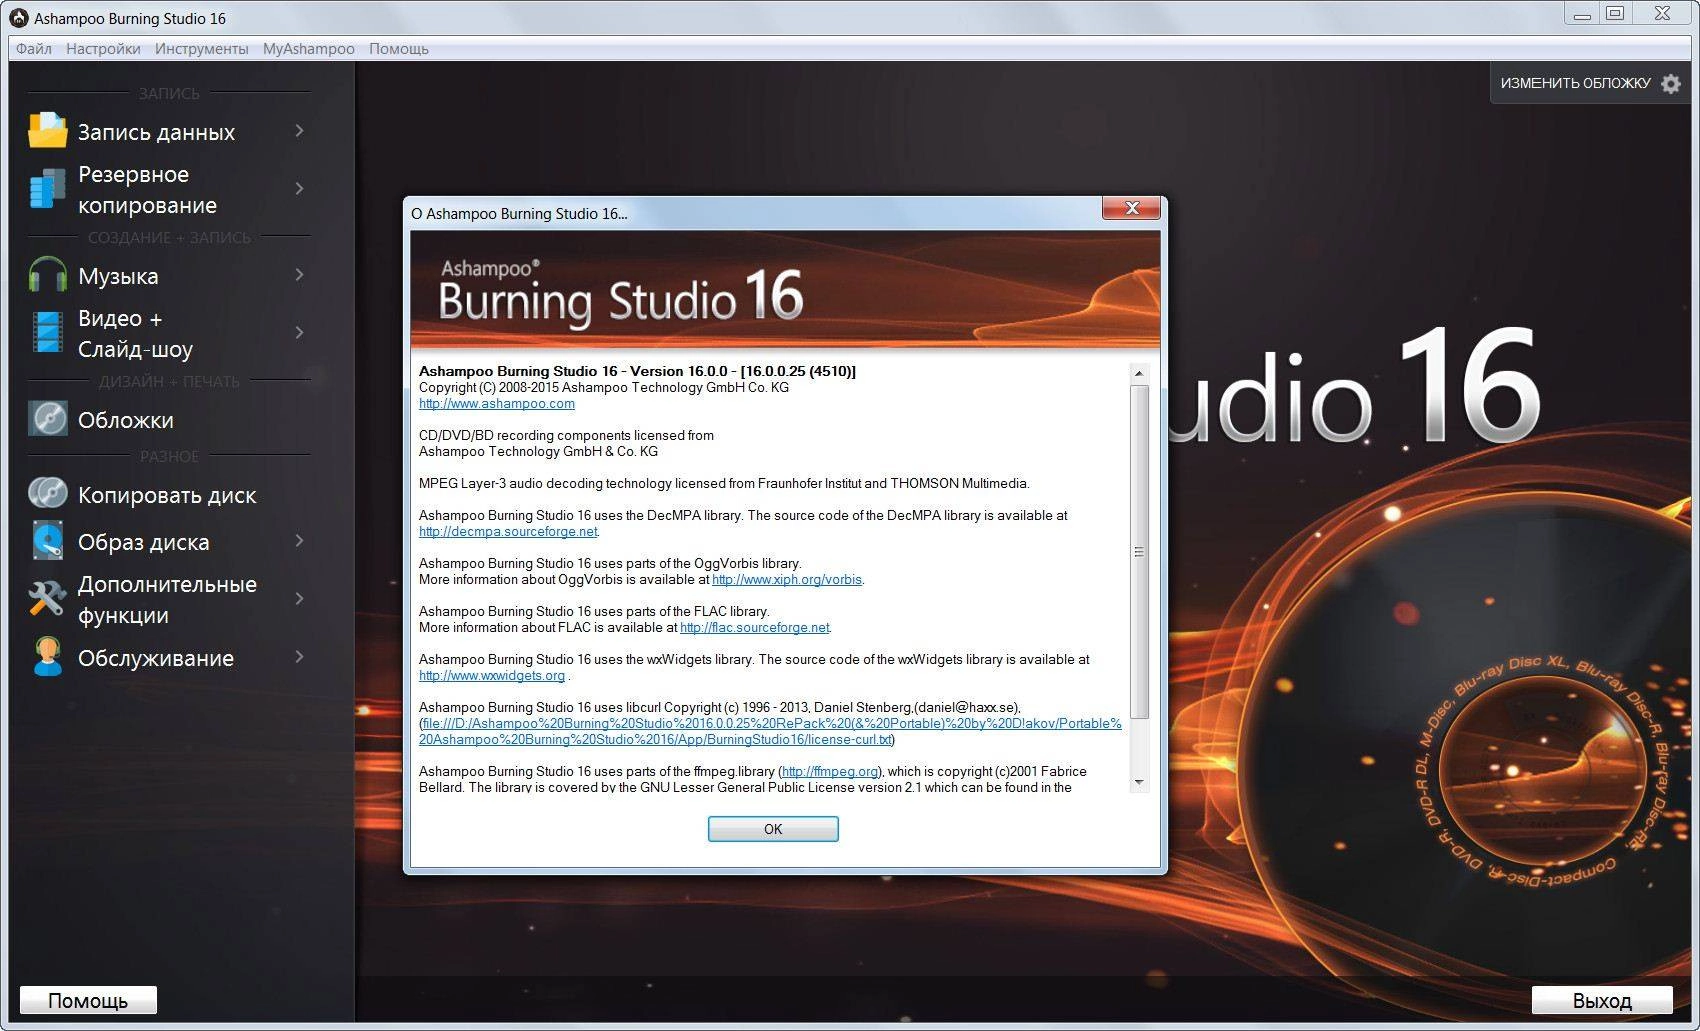Open the flac.sourceforge.net link

755,628
